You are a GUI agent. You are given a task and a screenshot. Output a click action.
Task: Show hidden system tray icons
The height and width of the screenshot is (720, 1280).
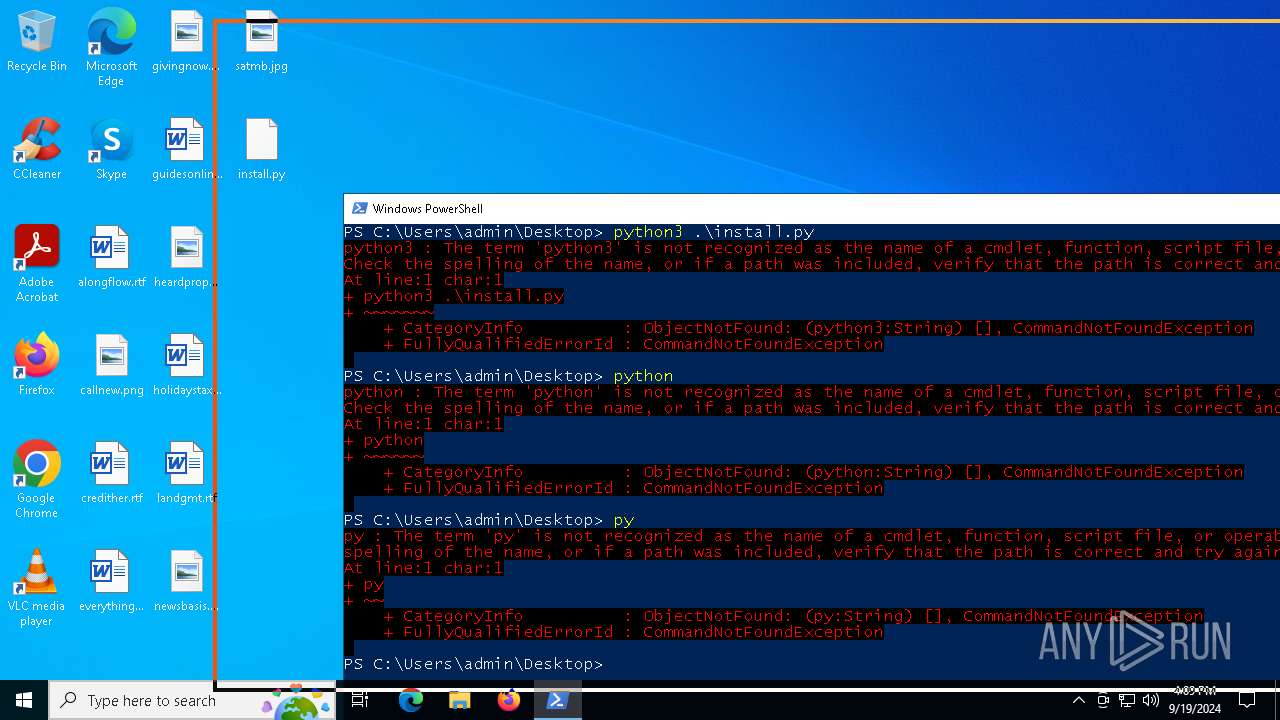coord(1078,700)
